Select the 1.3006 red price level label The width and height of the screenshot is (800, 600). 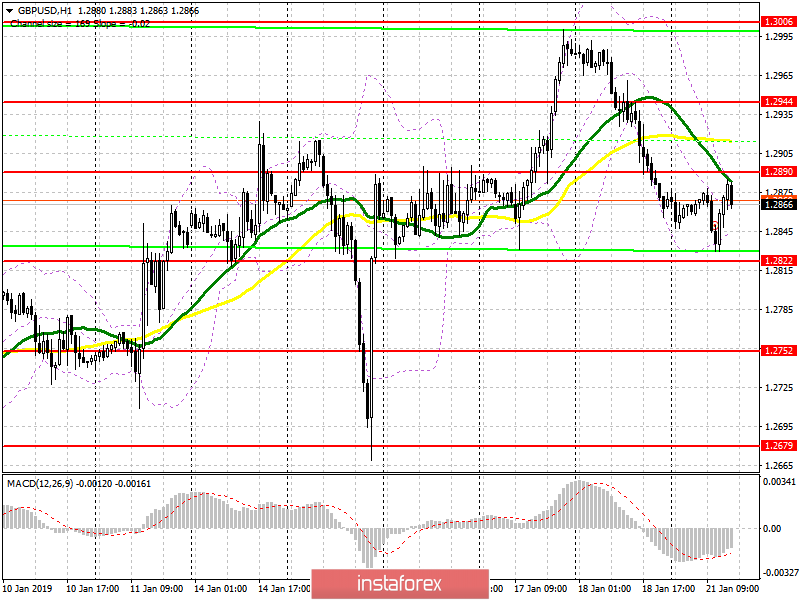pyautogui.click(x=779, y=21)
